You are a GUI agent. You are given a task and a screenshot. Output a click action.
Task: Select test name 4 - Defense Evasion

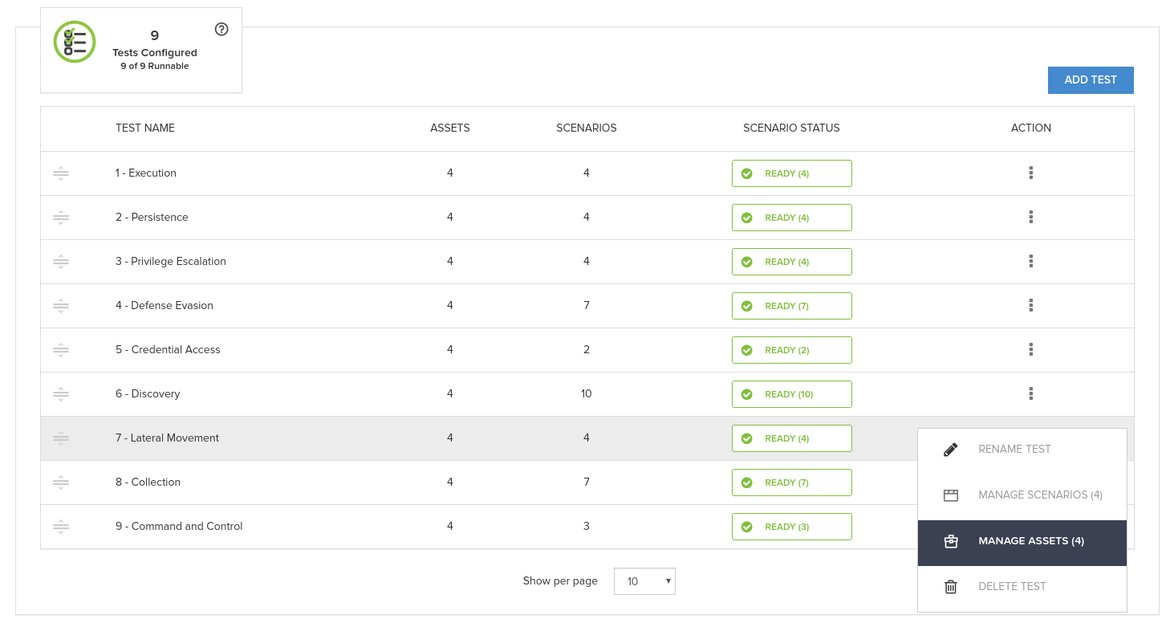point(164,305)
